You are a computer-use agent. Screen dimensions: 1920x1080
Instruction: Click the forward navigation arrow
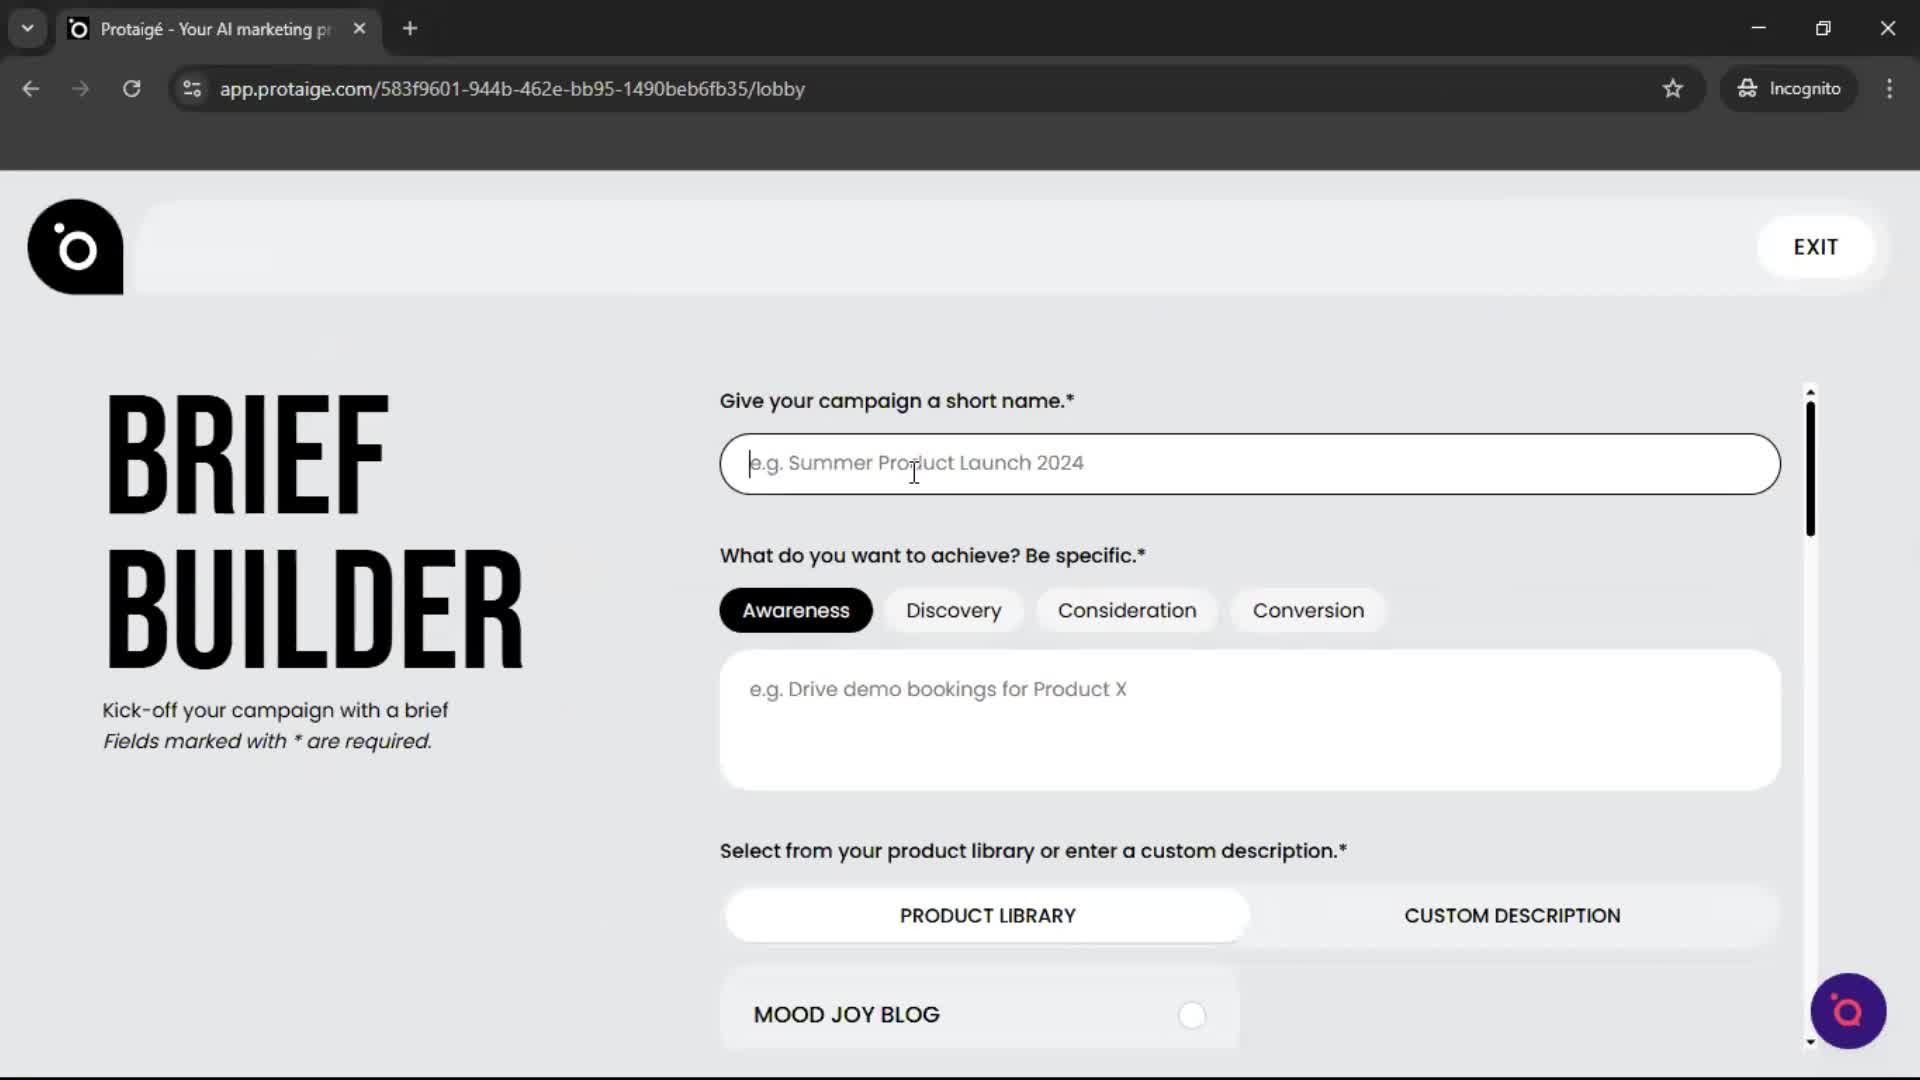click(80, 88)
